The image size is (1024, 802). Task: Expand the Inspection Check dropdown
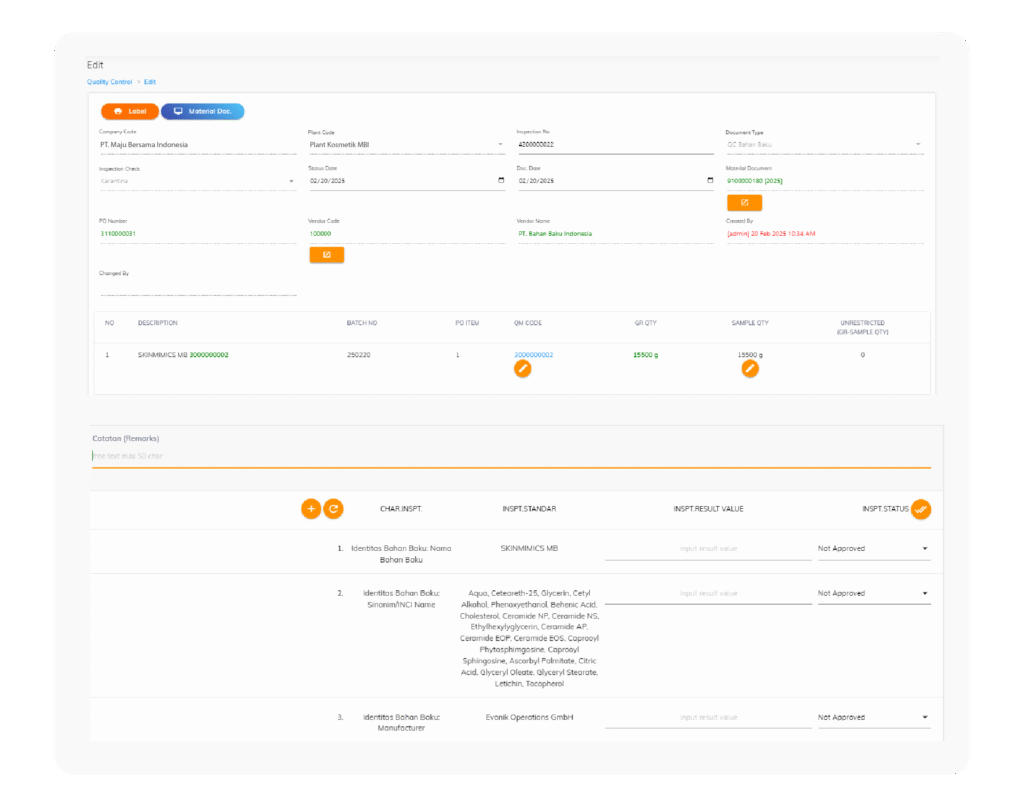tap(292, 181)
